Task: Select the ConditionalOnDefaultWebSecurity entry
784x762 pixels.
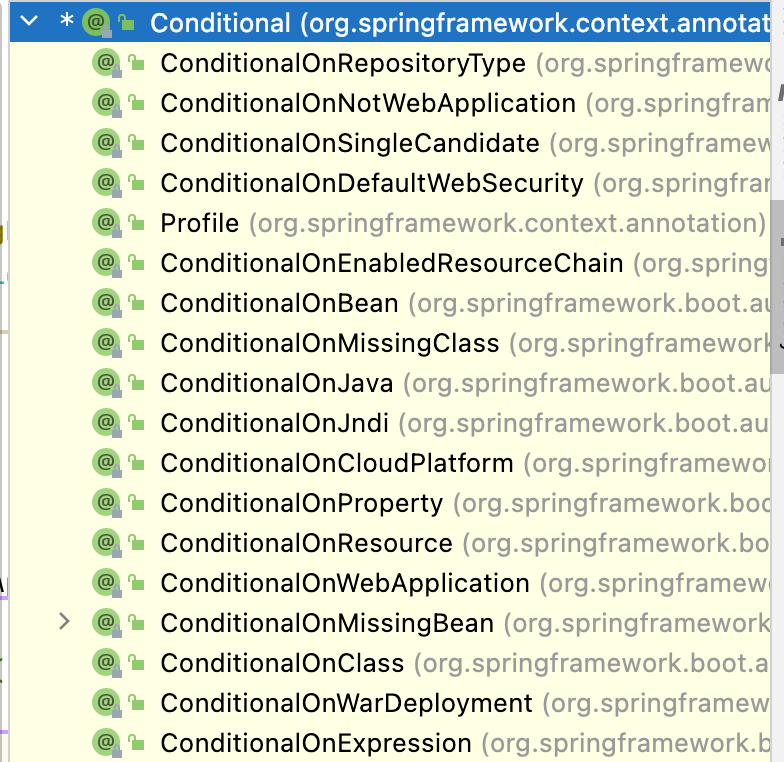Action: pyautogui.click(x=371, y=183)
